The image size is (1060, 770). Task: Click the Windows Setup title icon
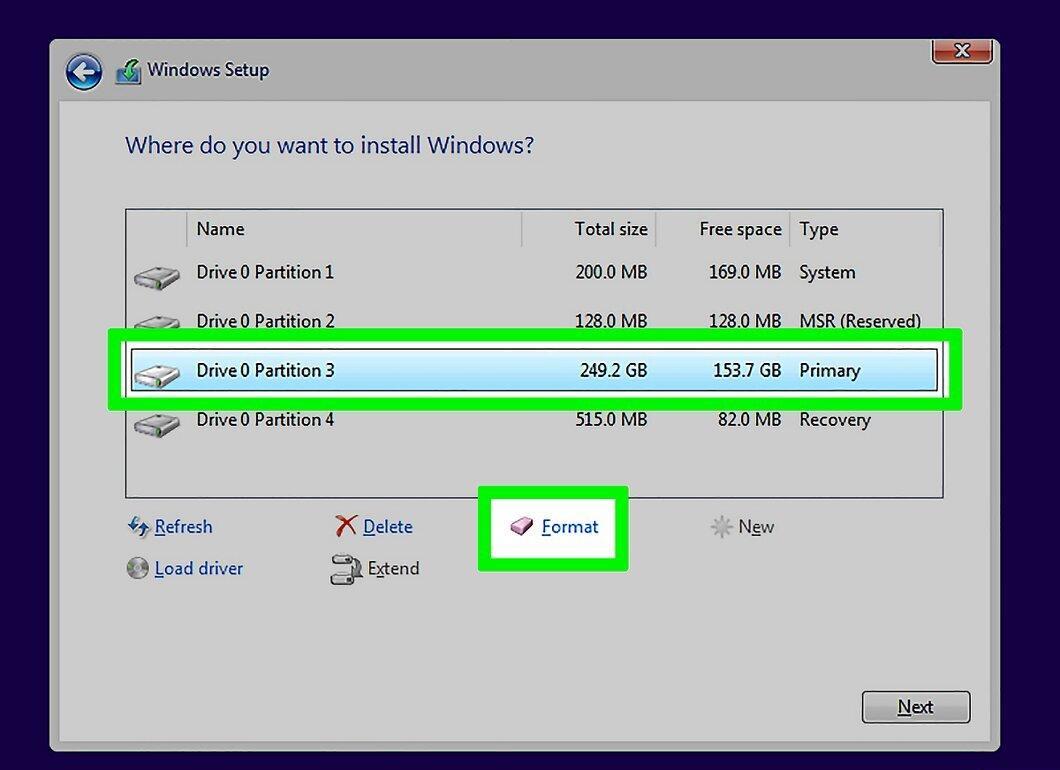pyautogui.click(x=128, y=72)
